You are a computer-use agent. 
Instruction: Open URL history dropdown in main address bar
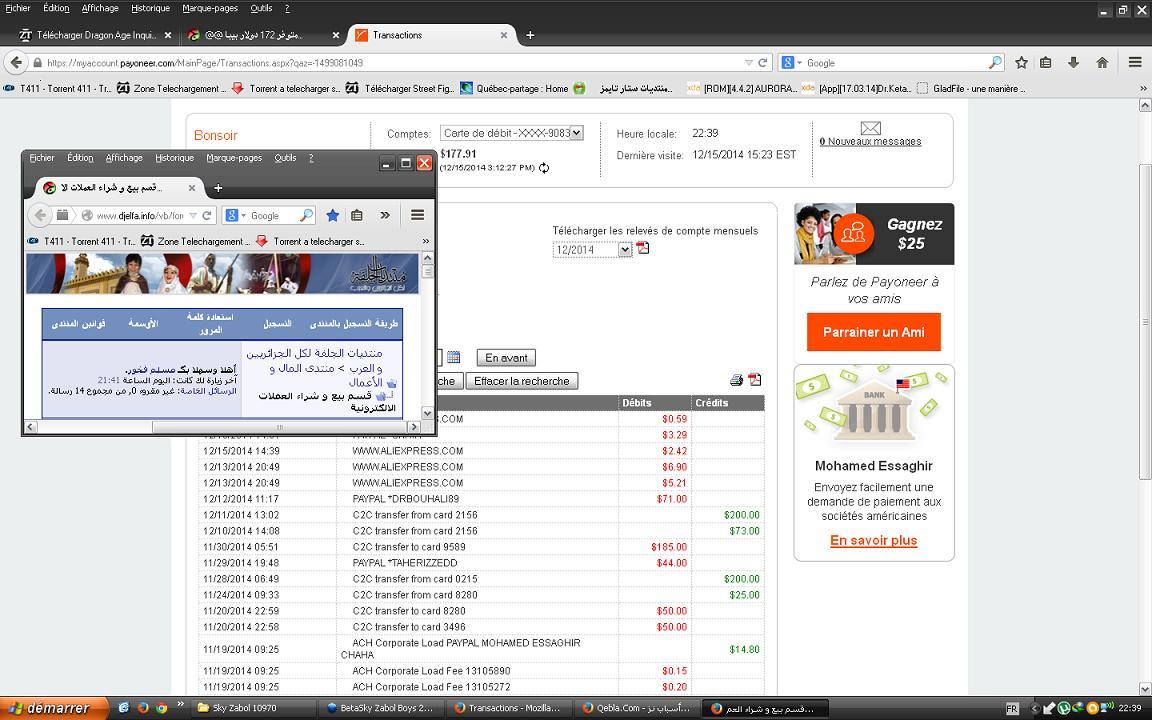click(749, 63)
